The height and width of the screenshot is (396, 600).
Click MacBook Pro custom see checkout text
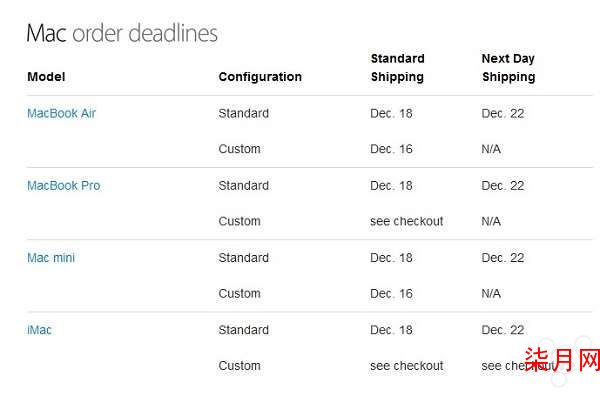407,221
